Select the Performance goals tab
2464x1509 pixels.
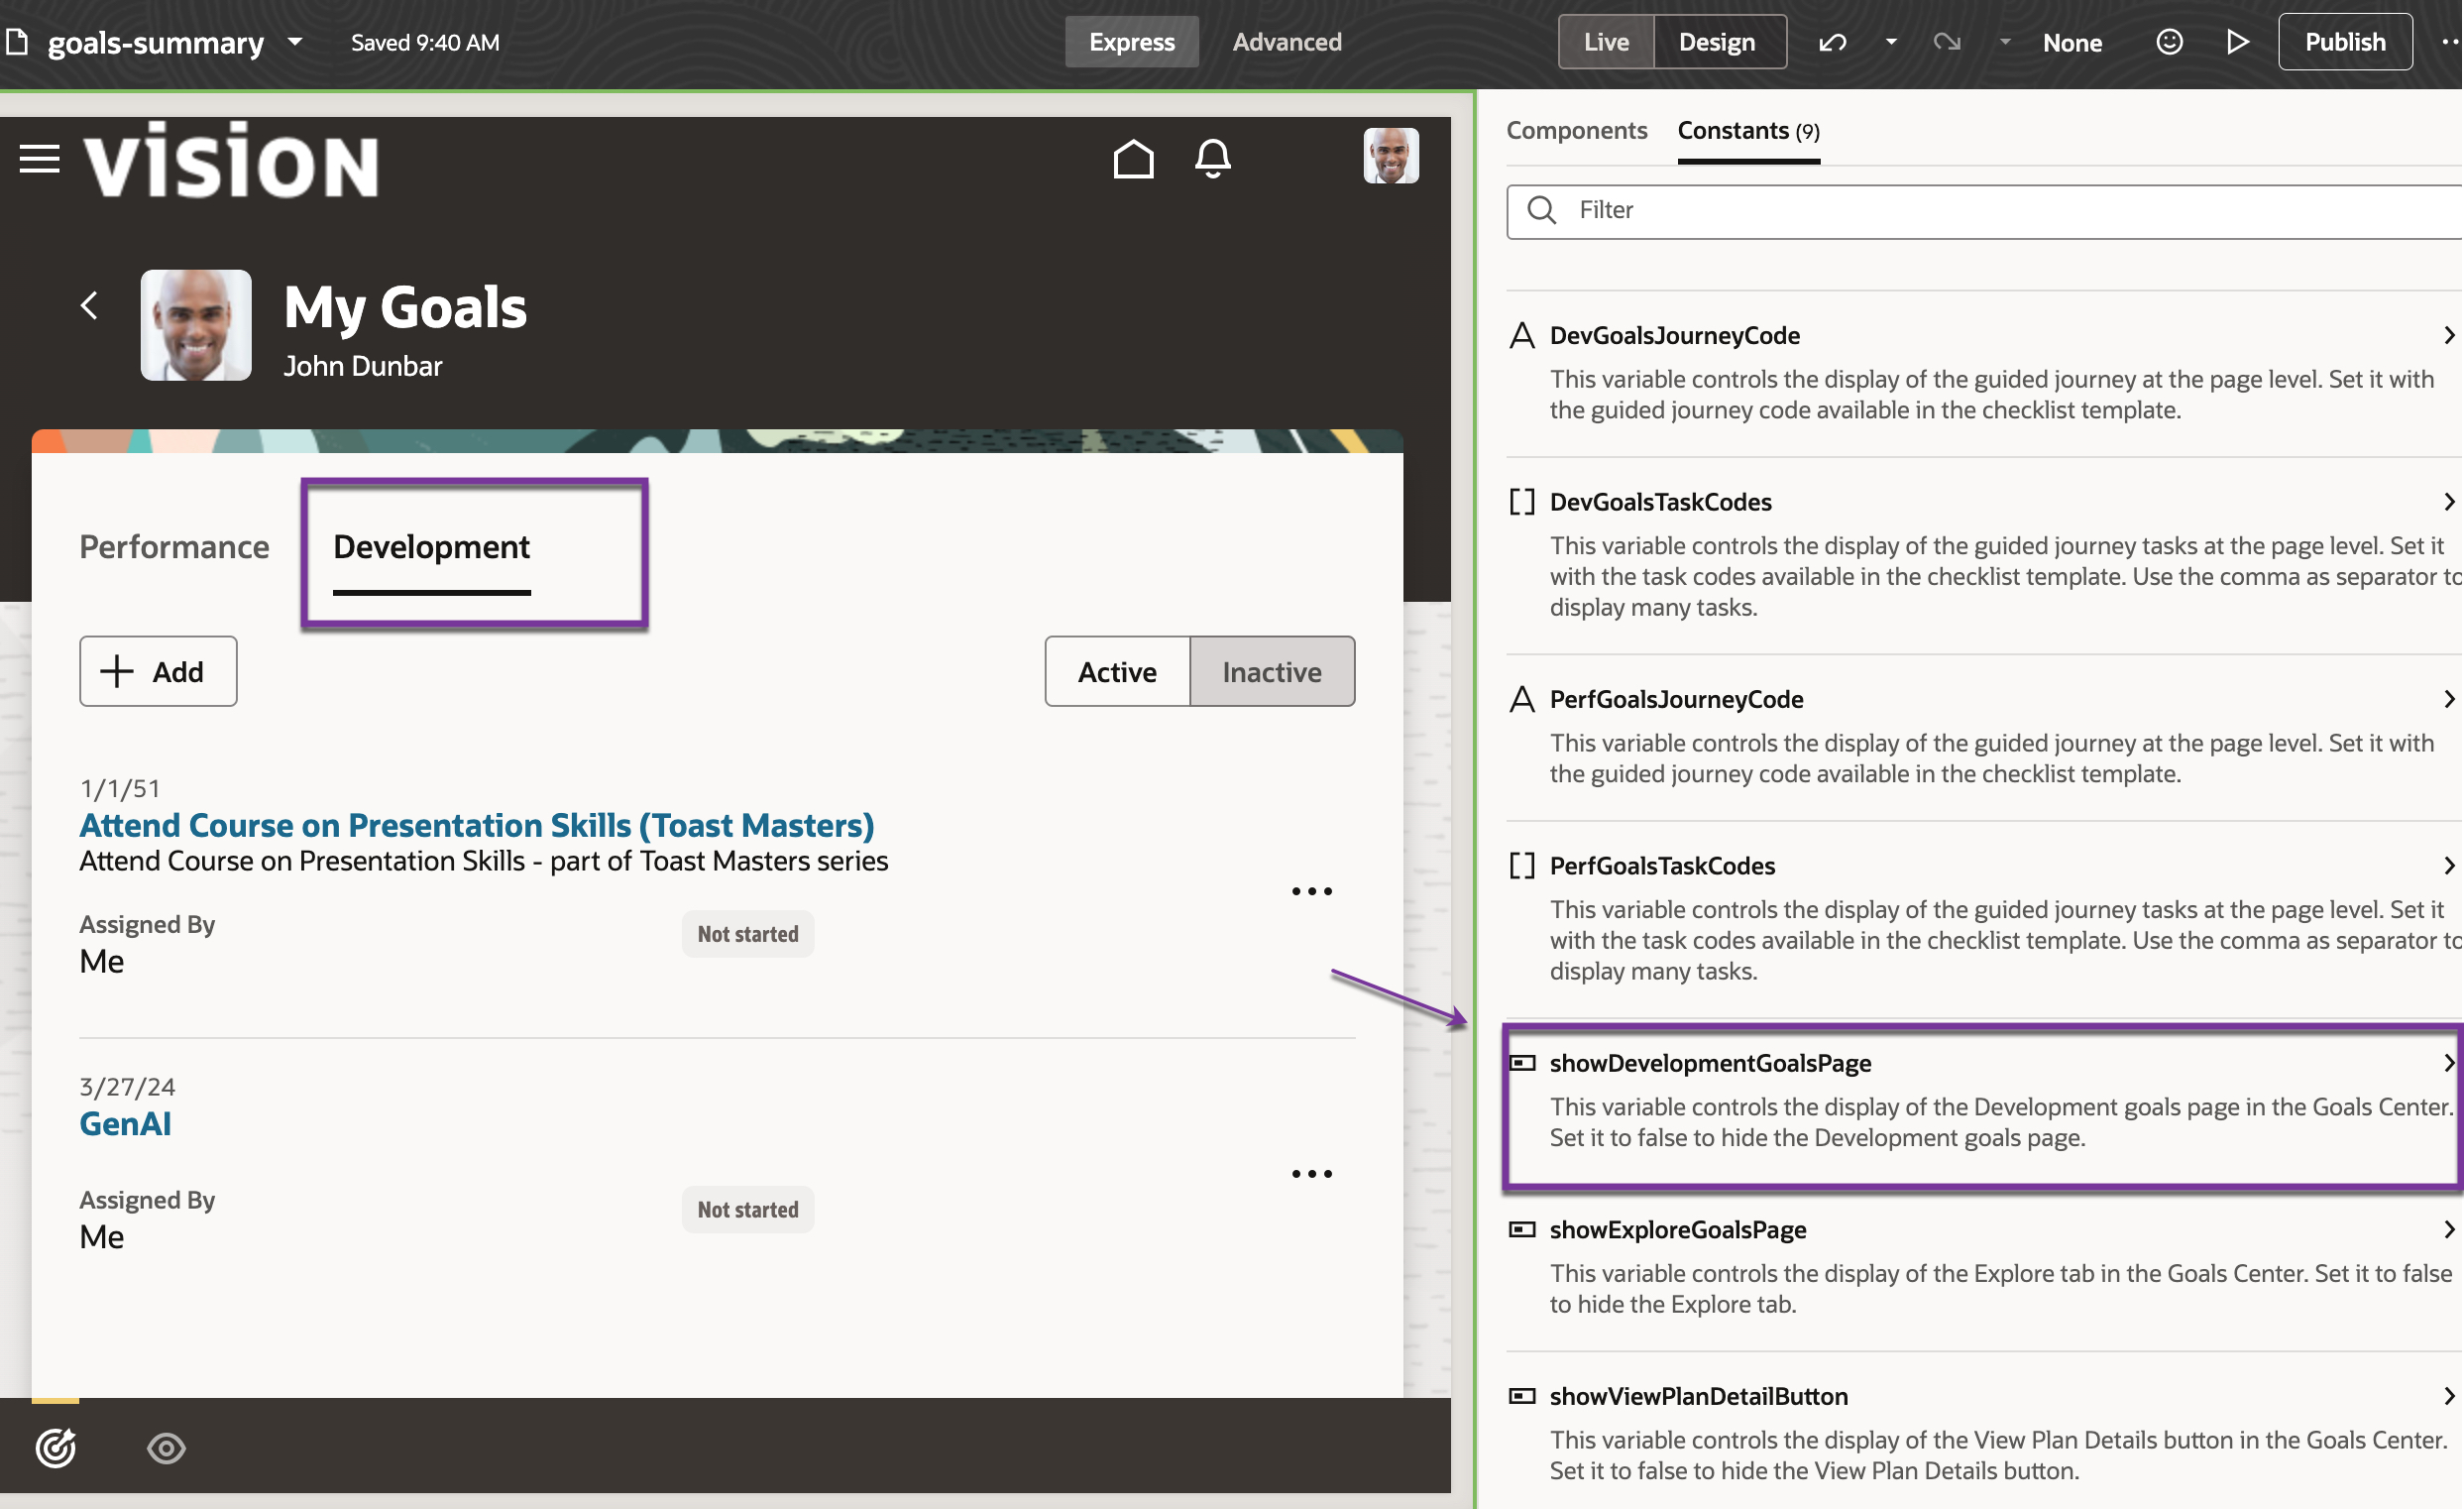(x=174, y=547)
